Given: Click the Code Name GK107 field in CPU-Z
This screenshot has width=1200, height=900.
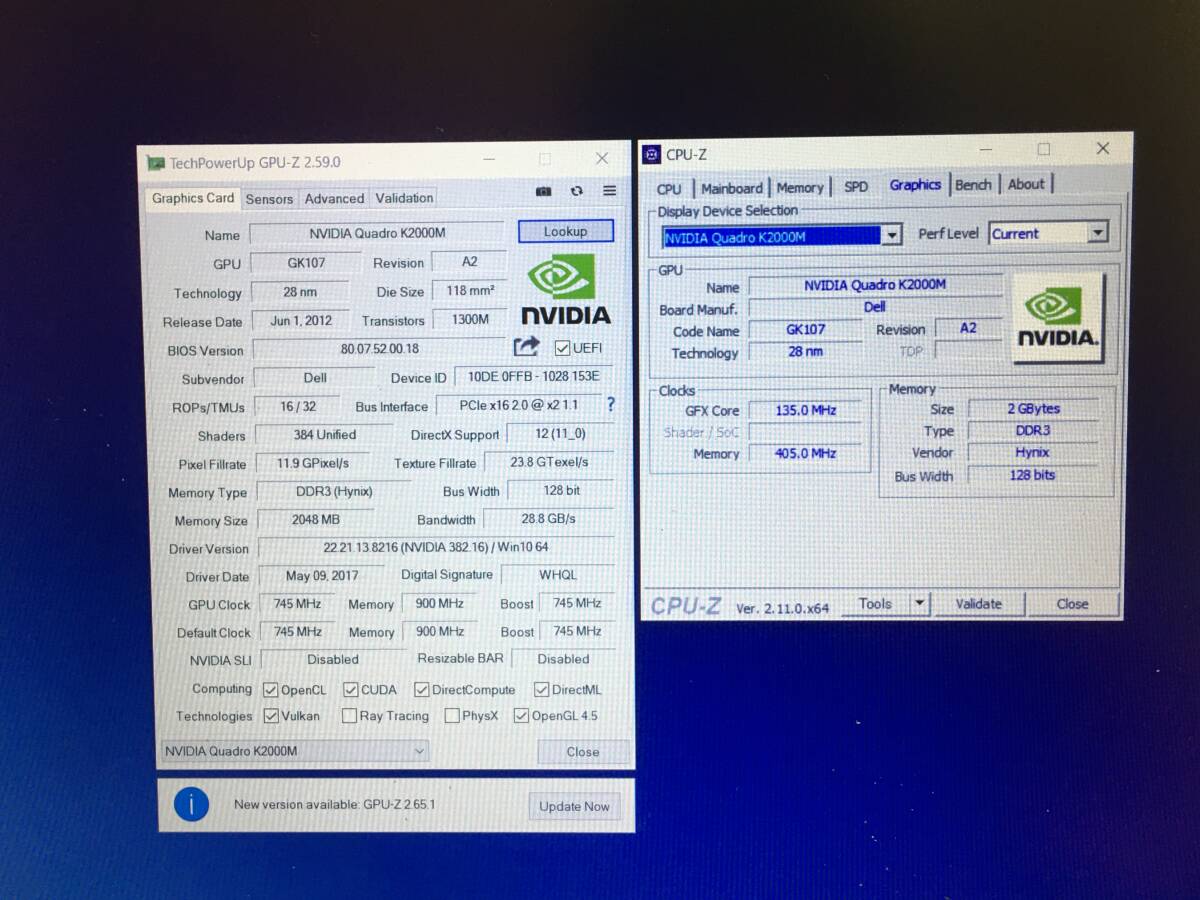Looking at the screenshot, I should (x=805, y=330).
